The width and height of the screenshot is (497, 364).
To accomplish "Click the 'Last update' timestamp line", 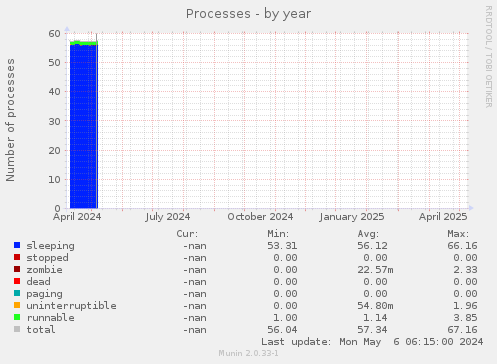I will pos(372,342).
